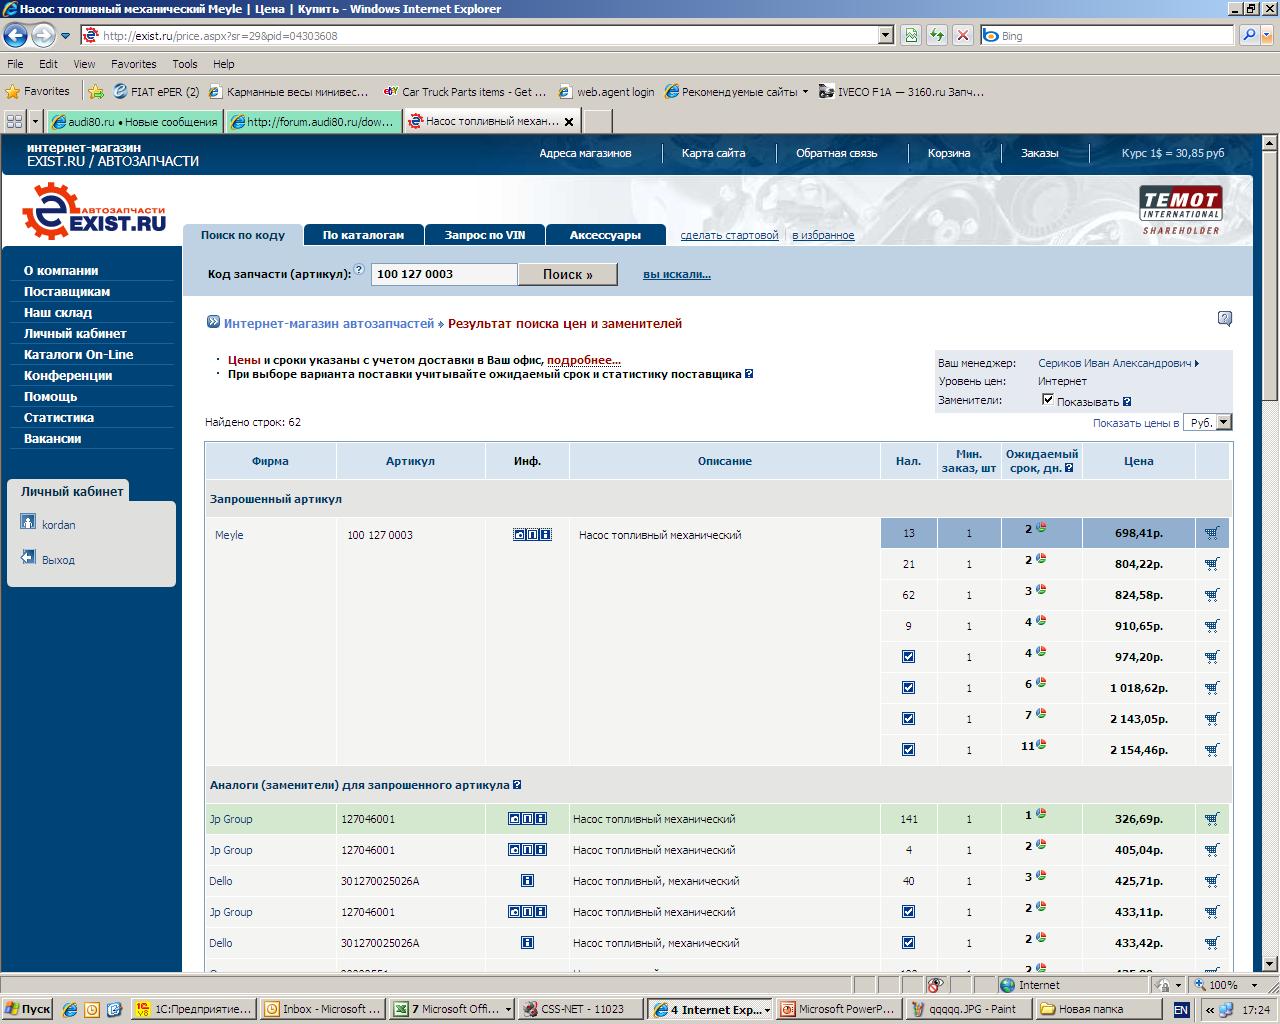Expand Рекомендуемые сайты favorites dropdown

tap(806, 91)
